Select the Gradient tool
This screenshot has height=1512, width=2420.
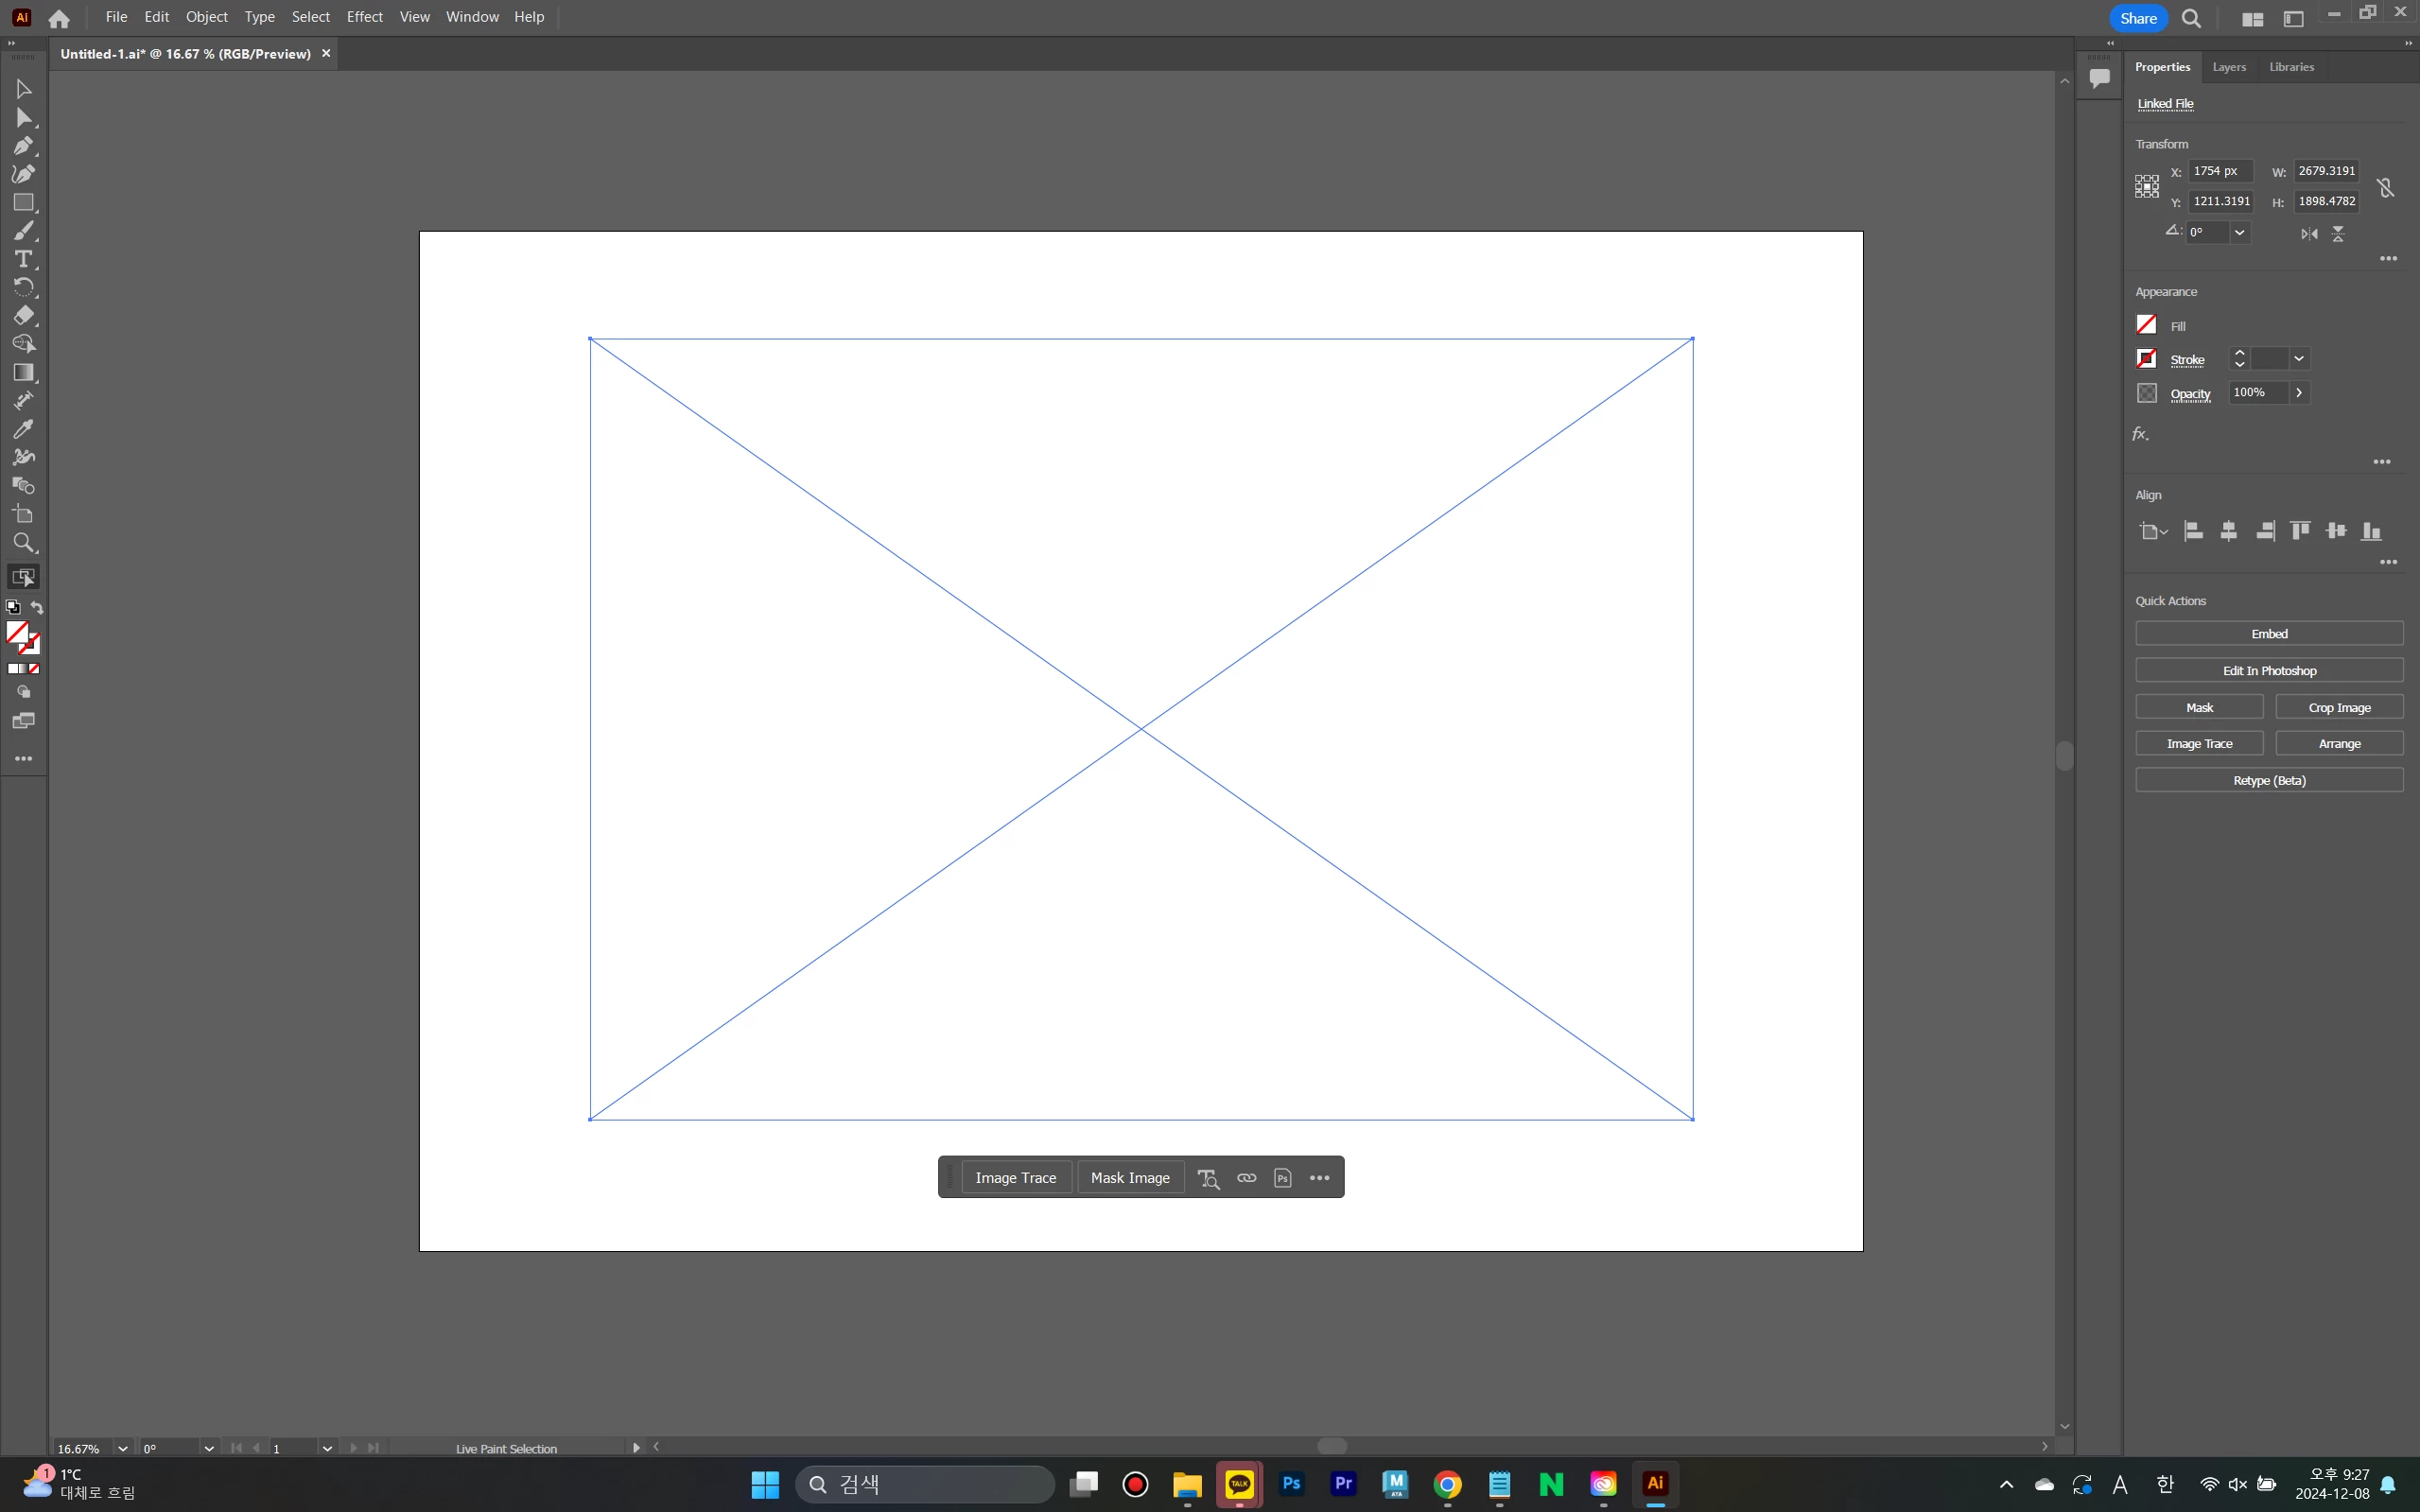23,372
